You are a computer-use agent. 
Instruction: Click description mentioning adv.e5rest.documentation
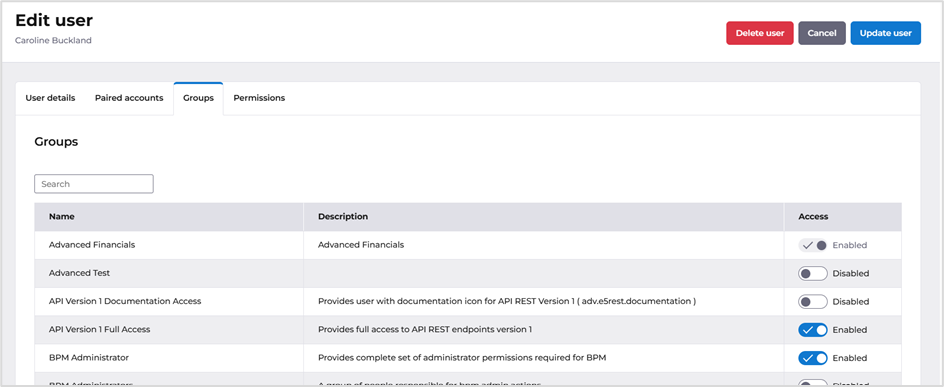coord(507,301)
